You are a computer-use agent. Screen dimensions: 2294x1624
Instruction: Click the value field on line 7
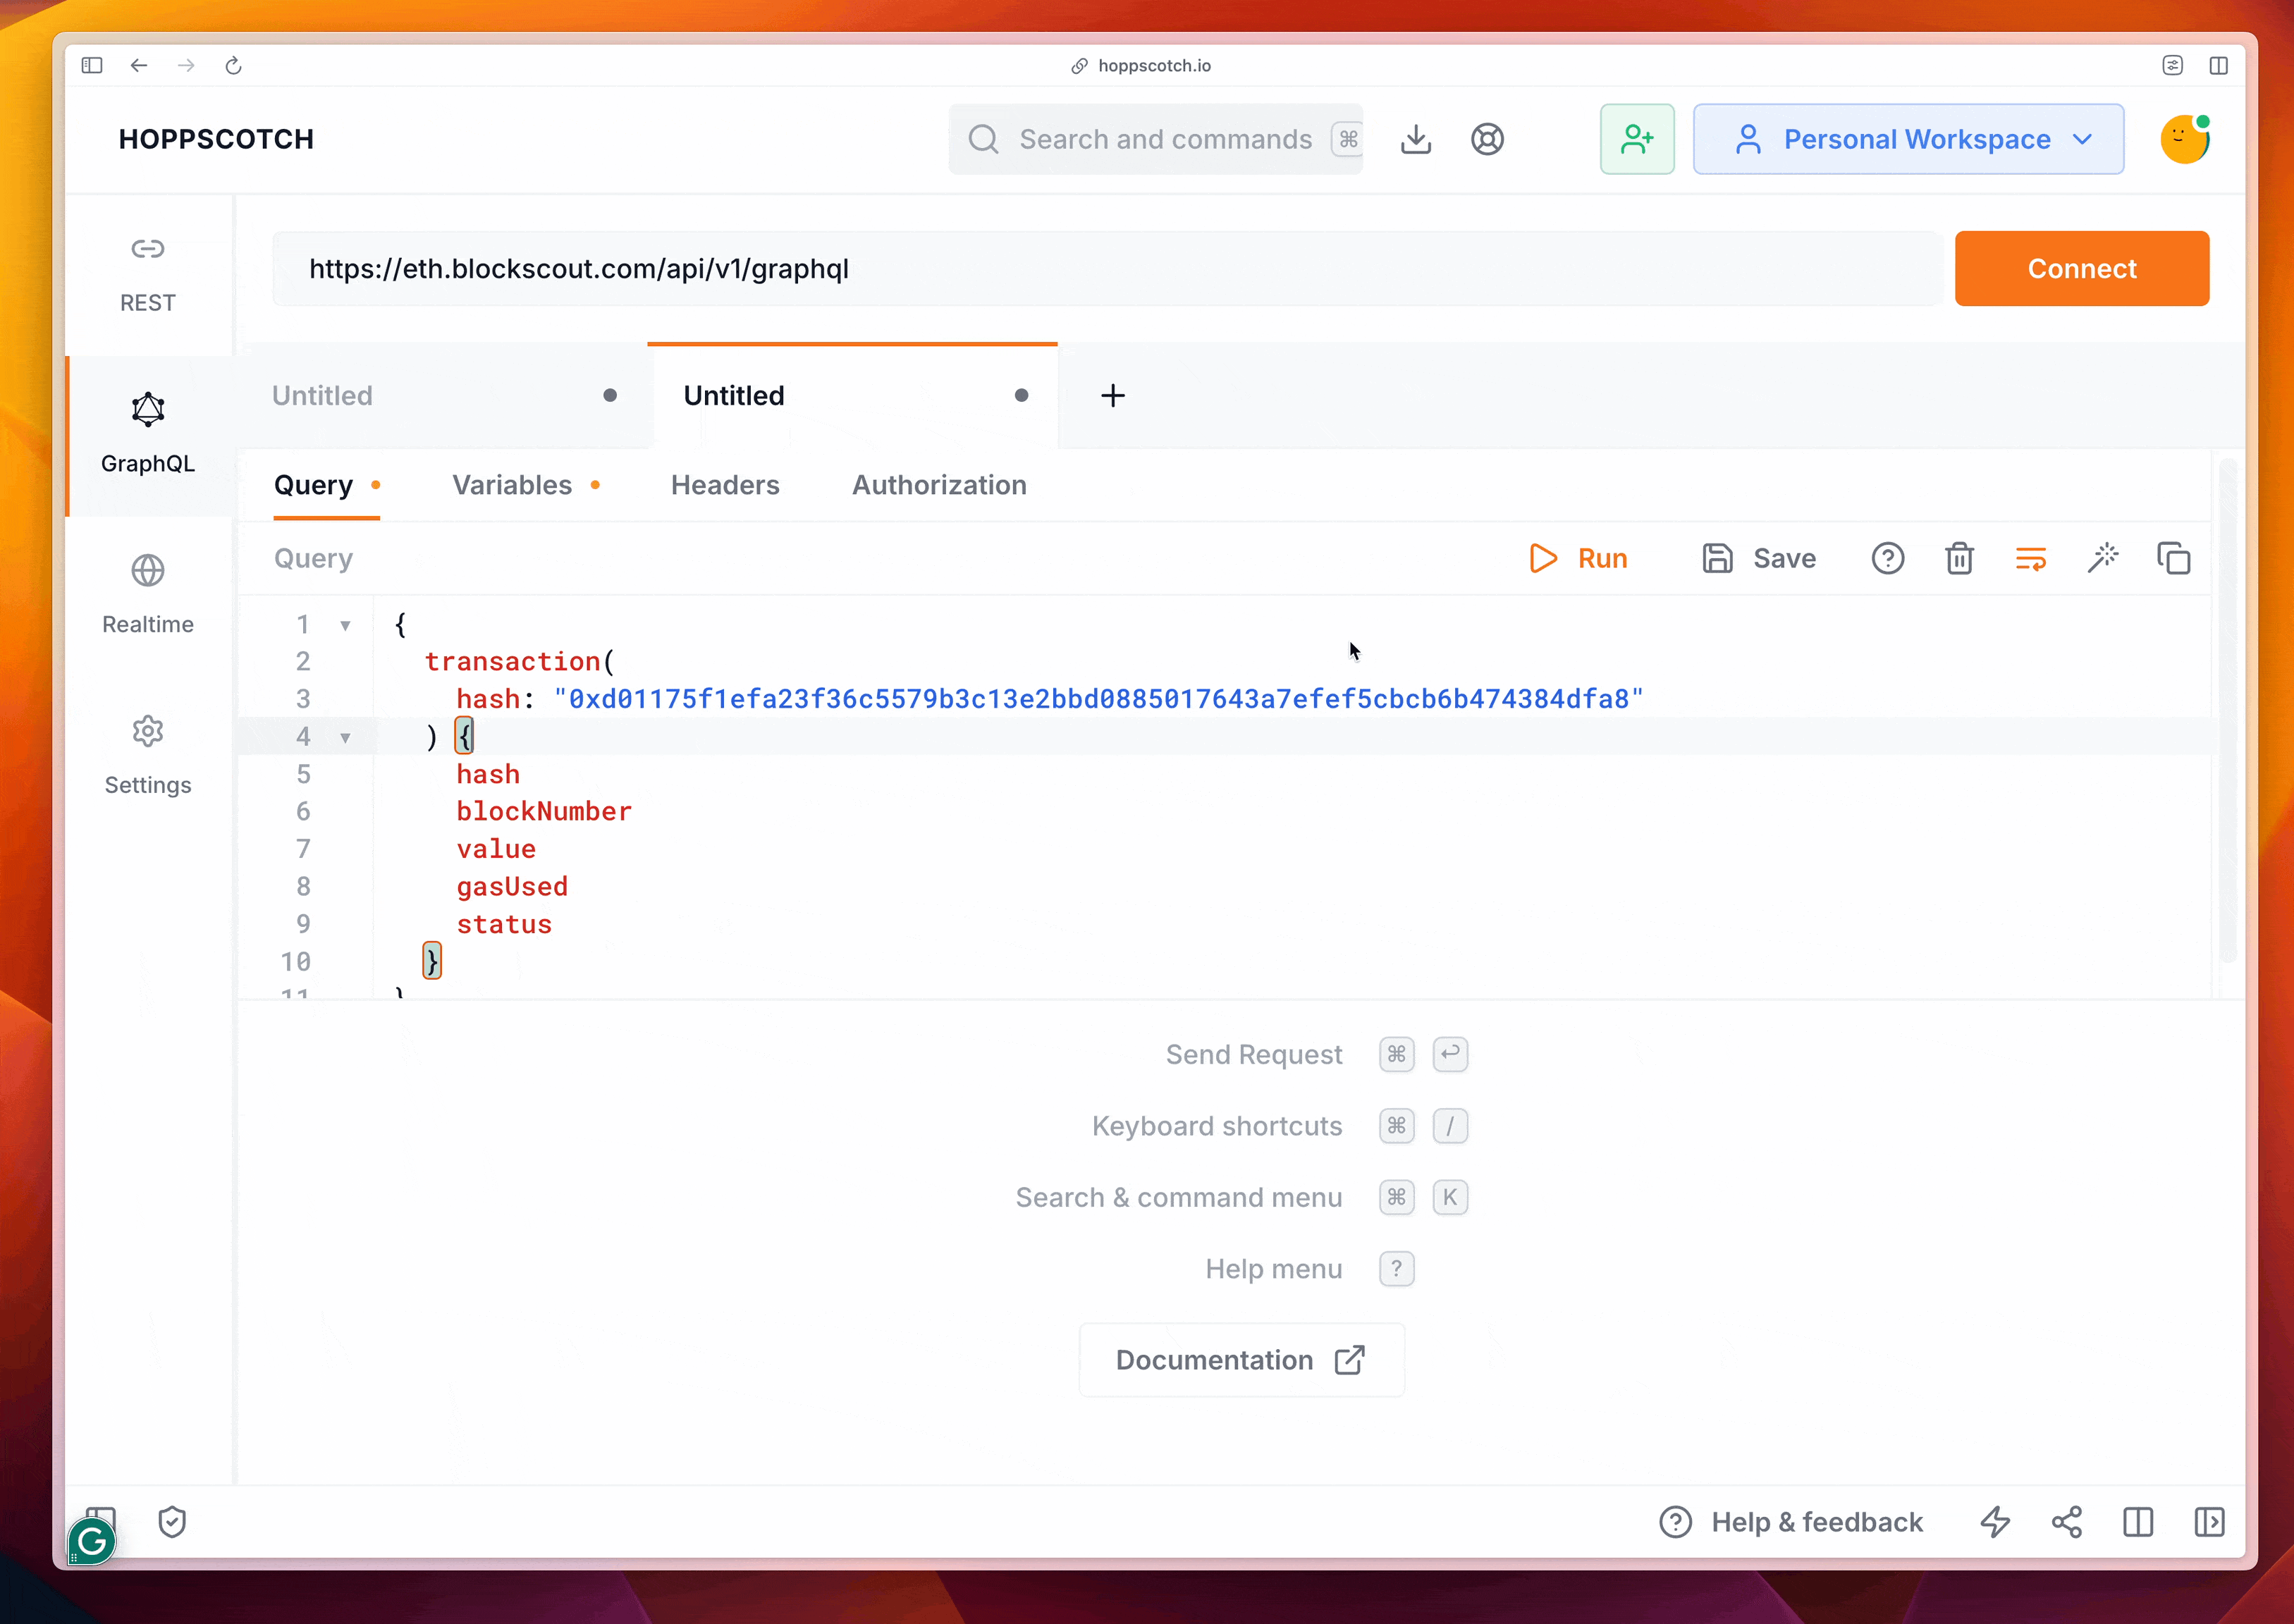[x=496, y=849]
